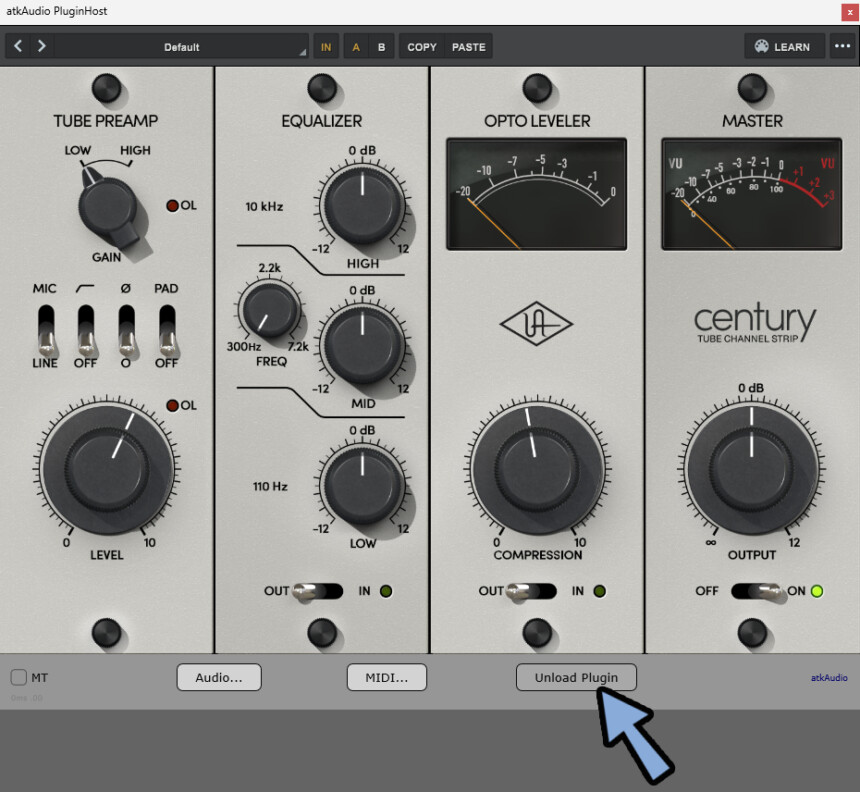The width and height of the screenshot is (860, 792).
Task: Open the Default preset dropdown
Action: click(182, 46)
